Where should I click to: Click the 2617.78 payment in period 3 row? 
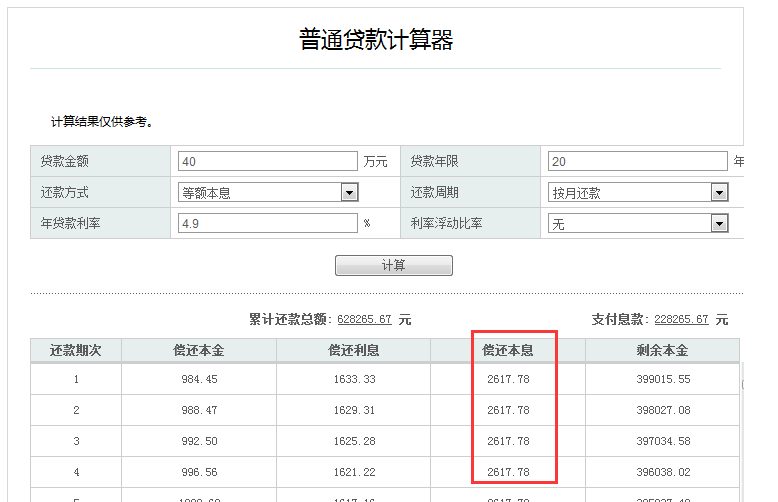point(508,441)
